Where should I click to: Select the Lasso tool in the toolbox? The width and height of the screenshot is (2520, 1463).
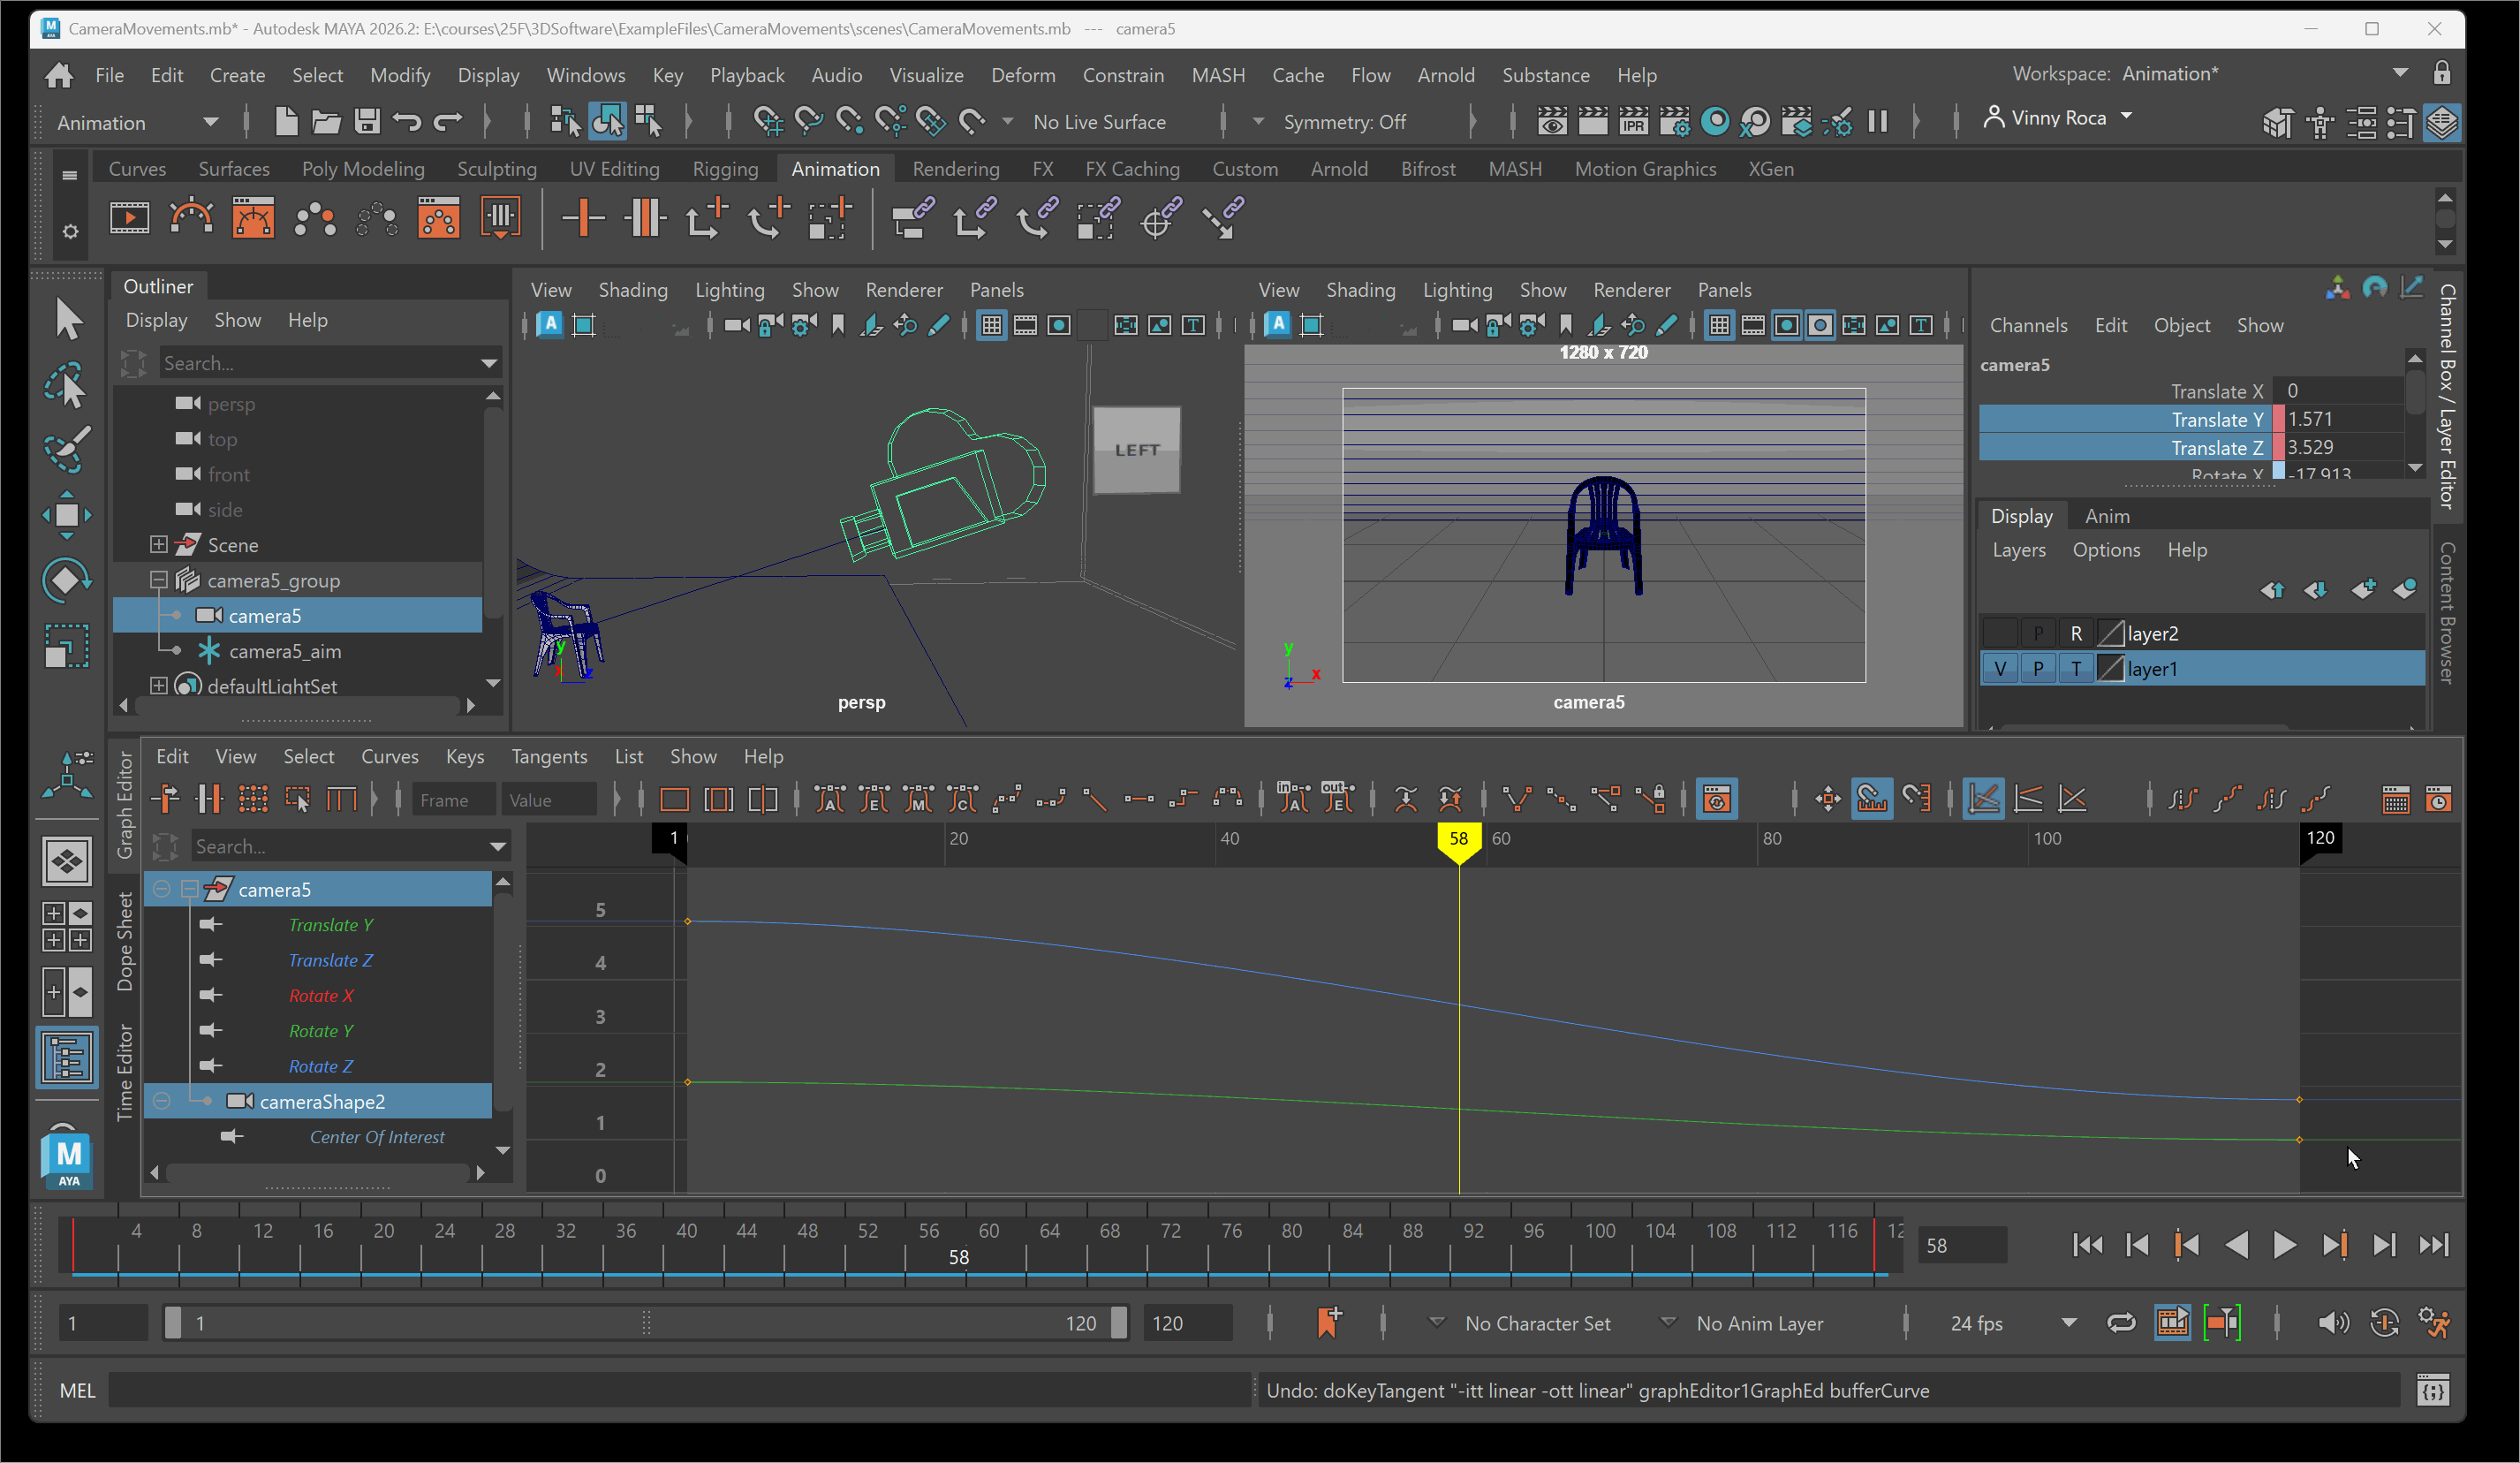pos(66,385)
